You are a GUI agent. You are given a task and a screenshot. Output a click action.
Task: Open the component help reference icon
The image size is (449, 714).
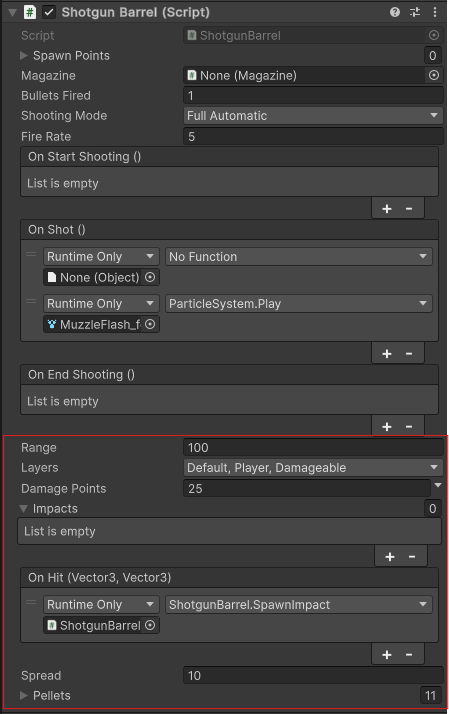coord(395,12)
